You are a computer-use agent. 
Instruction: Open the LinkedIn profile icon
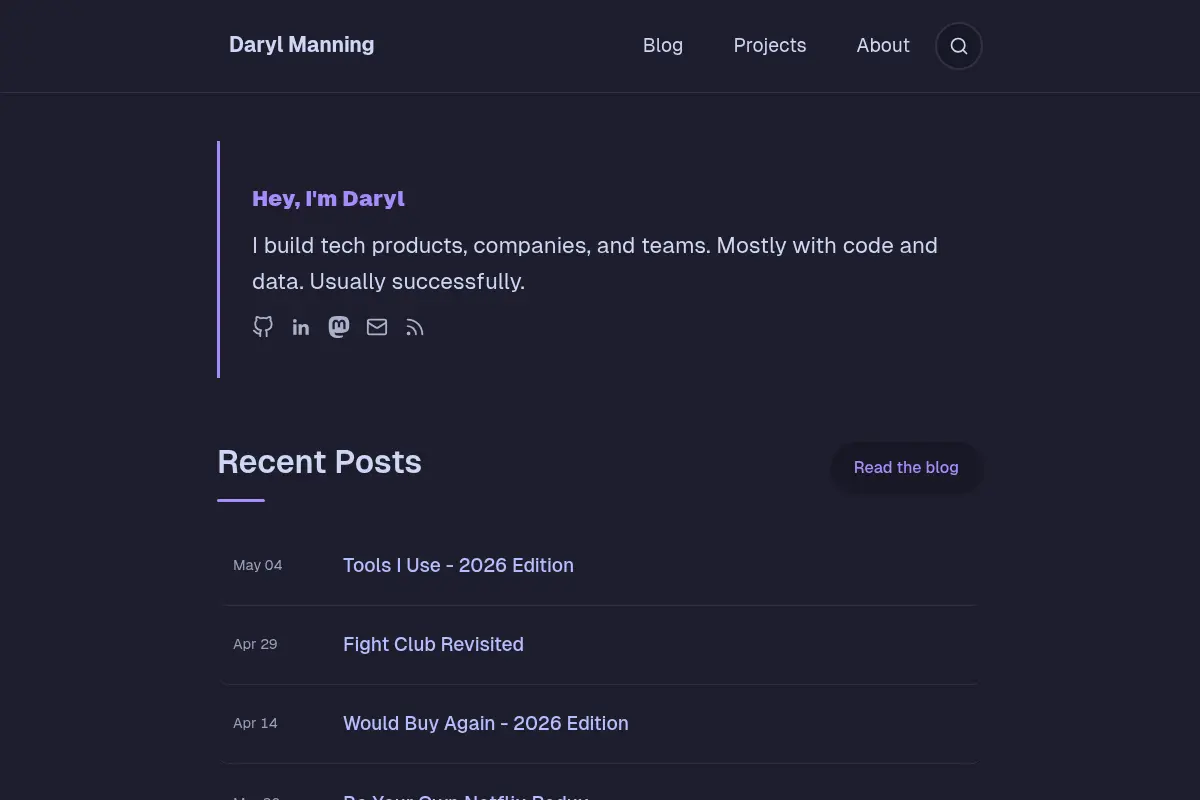(301, 327)
